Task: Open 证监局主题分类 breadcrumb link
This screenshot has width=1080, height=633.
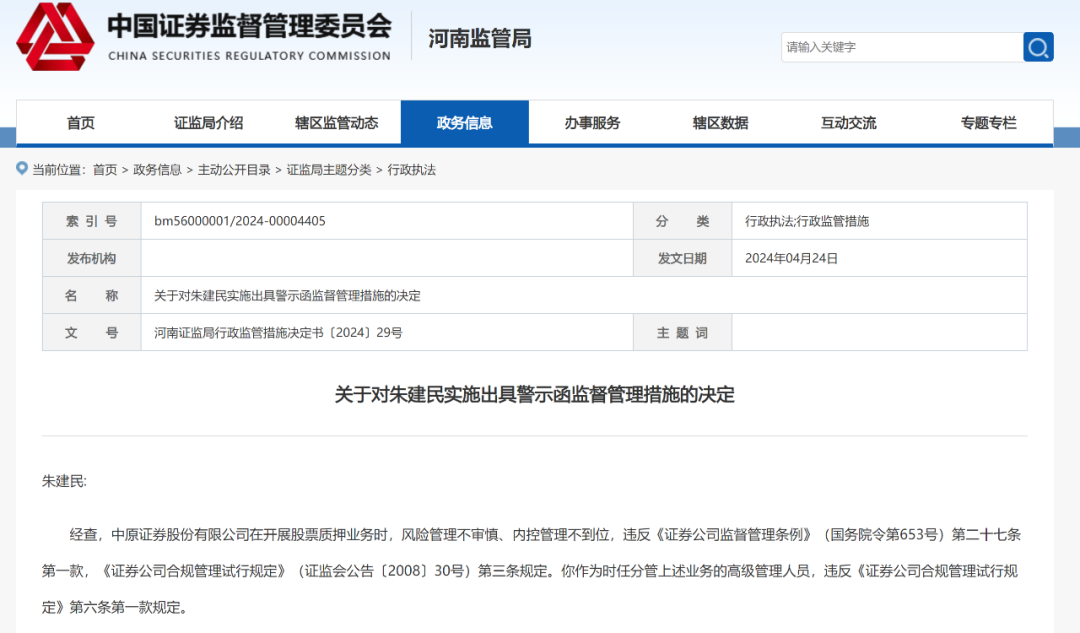Action: 329,170
